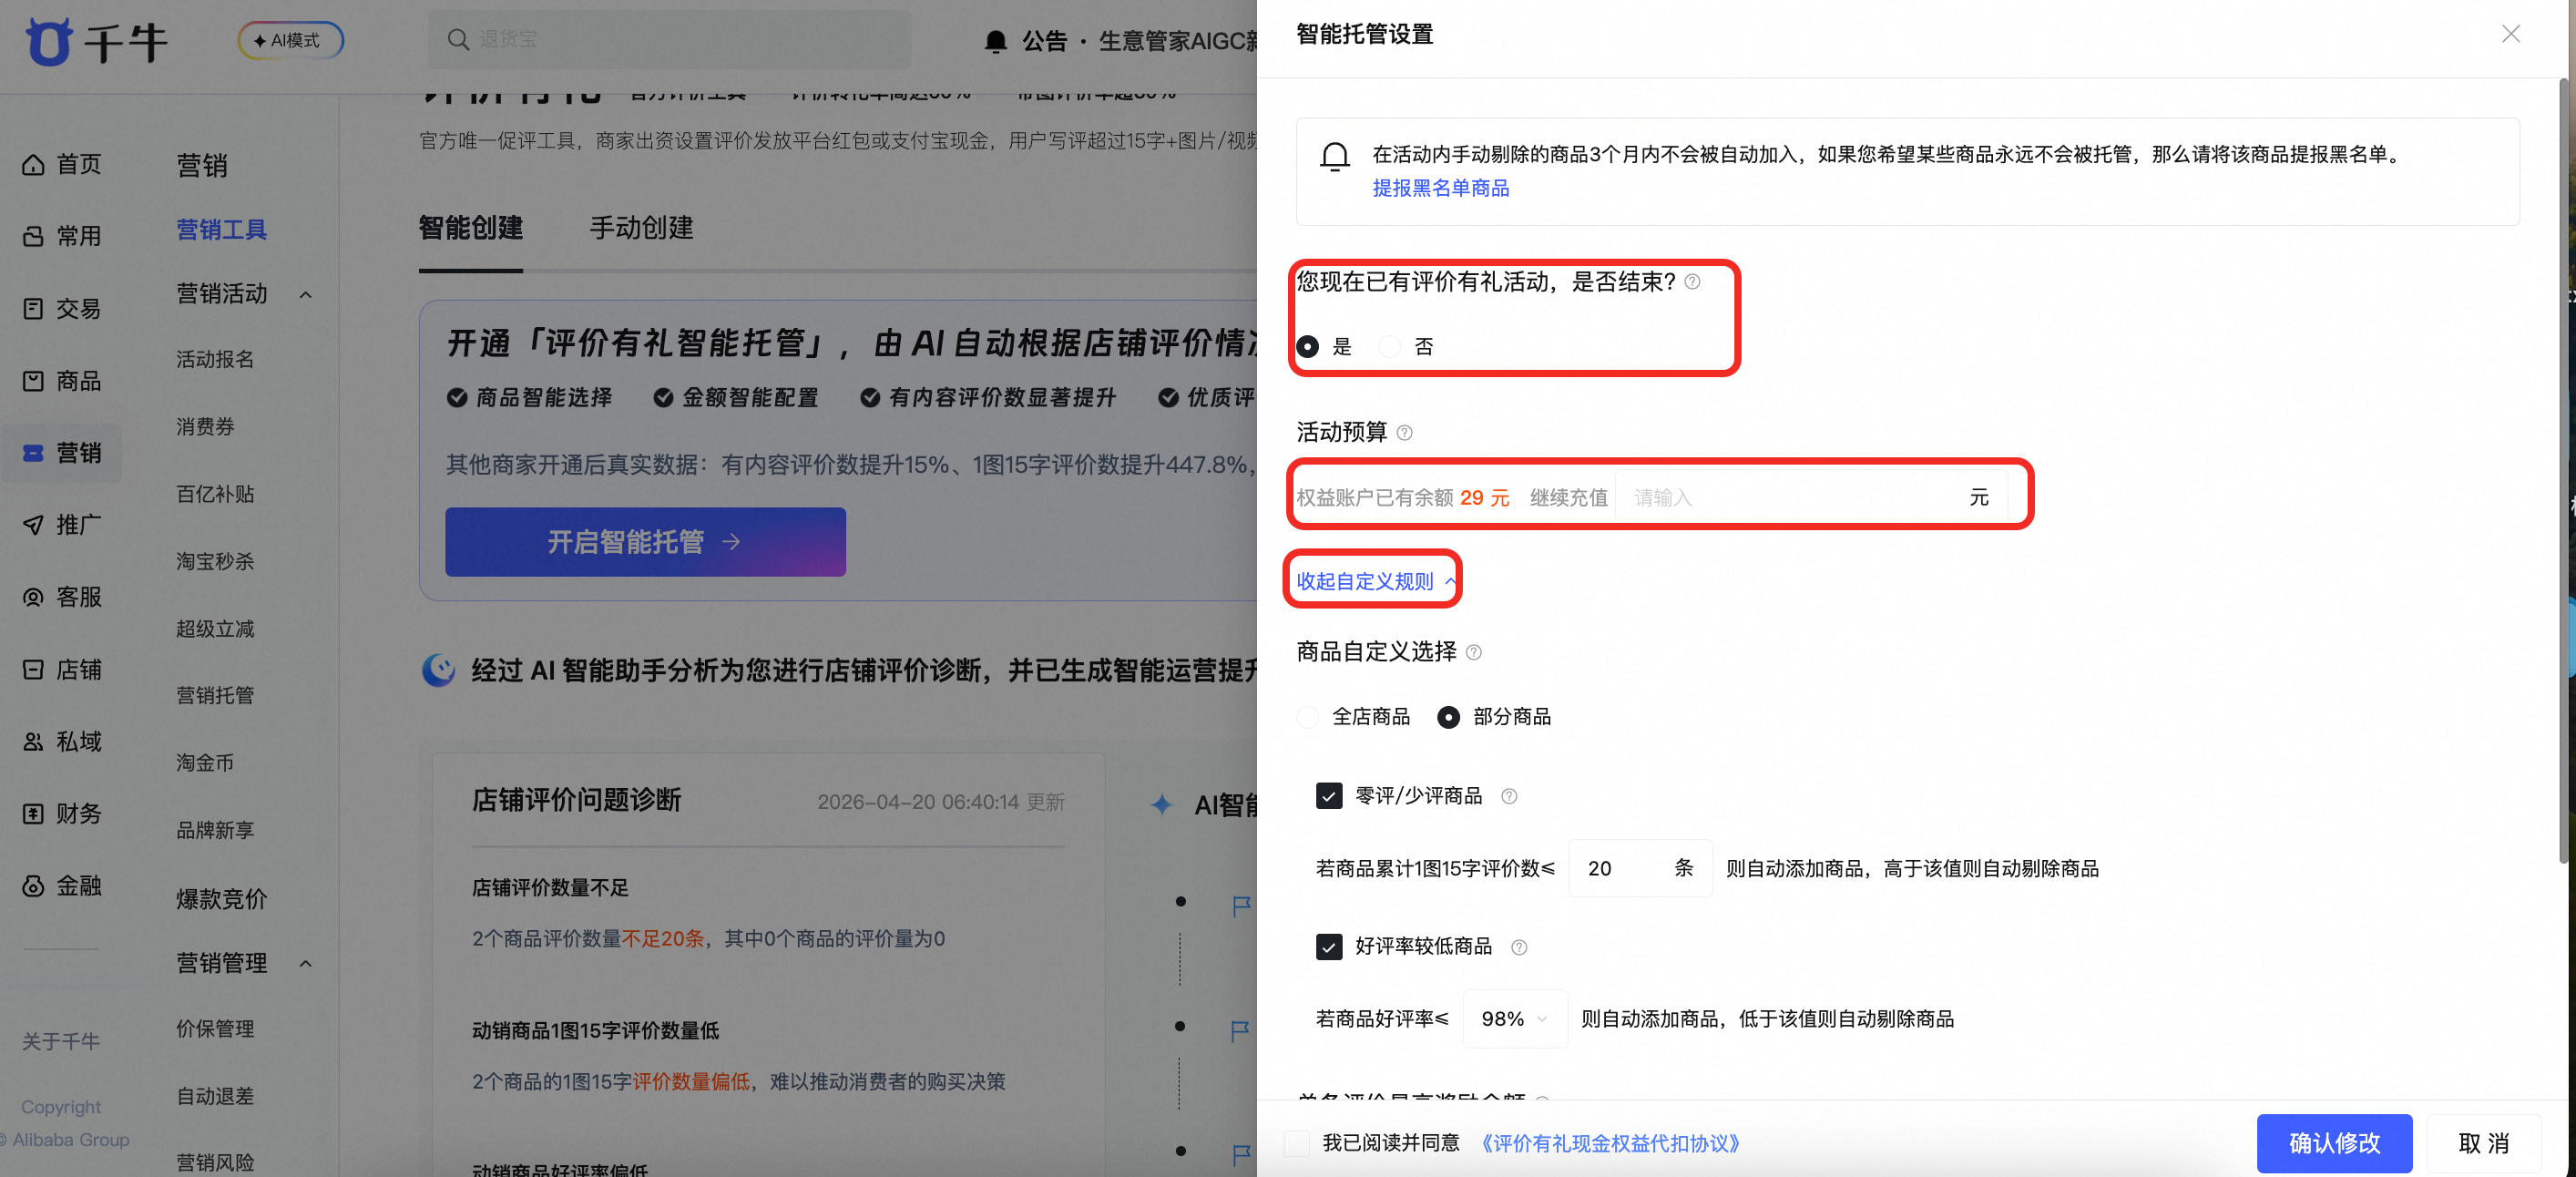
Task: Click the AI智能 sparkle icon
Action: point(1161,804)
